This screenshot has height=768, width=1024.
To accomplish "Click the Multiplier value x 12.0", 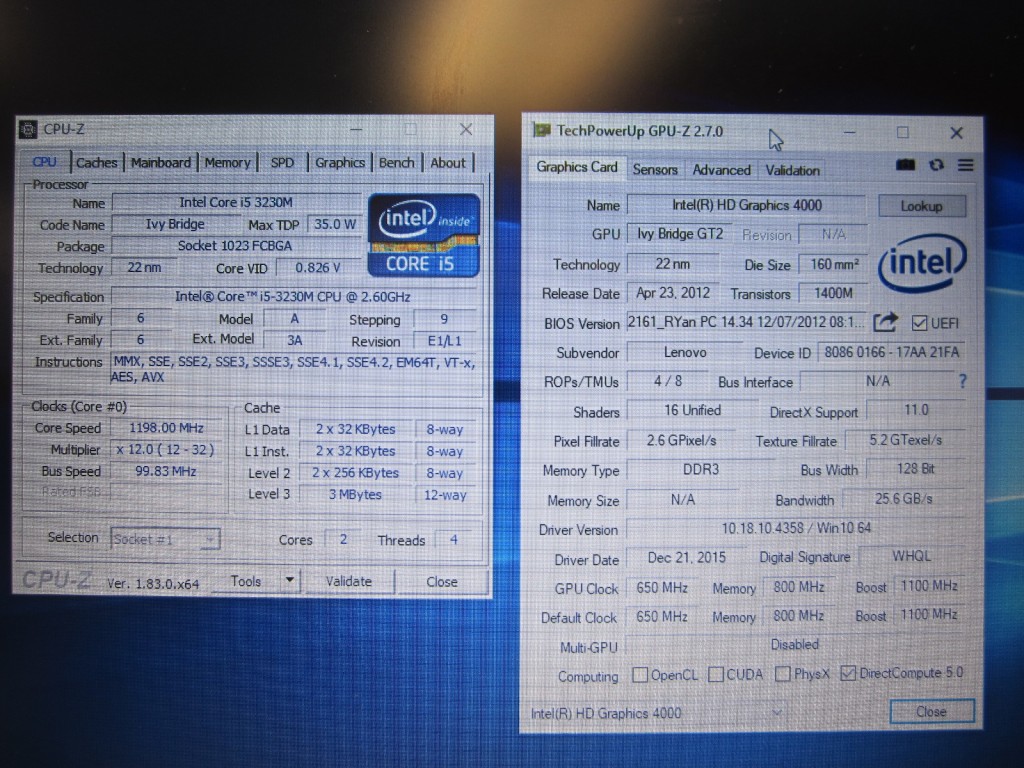I will tap(166, 449).
